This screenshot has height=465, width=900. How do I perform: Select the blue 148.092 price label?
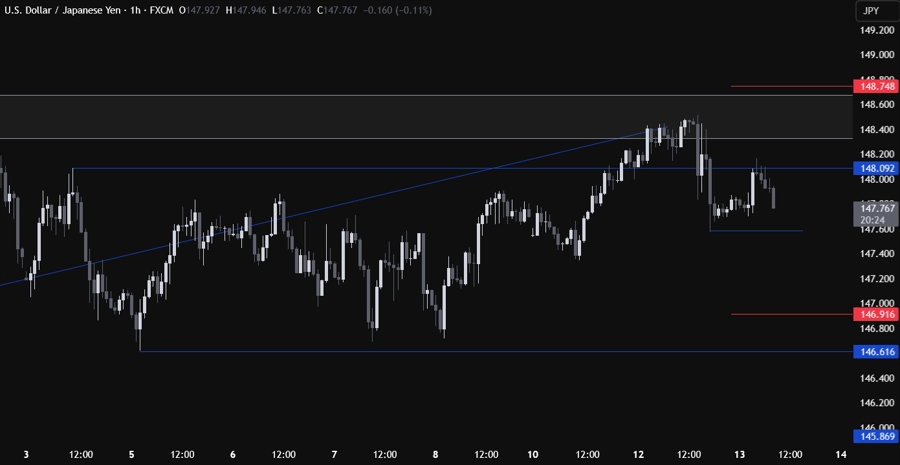(x=874, y=168)
